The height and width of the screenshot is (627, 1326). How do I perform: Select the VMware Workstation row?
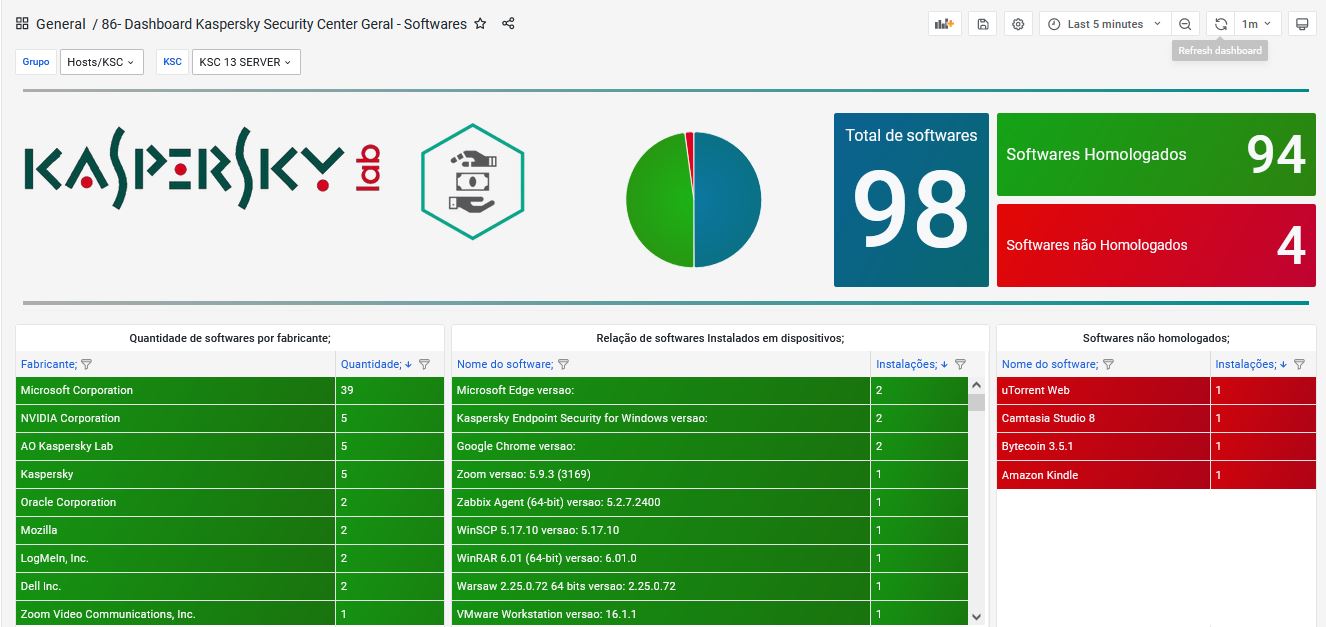[x=710, y=614]
